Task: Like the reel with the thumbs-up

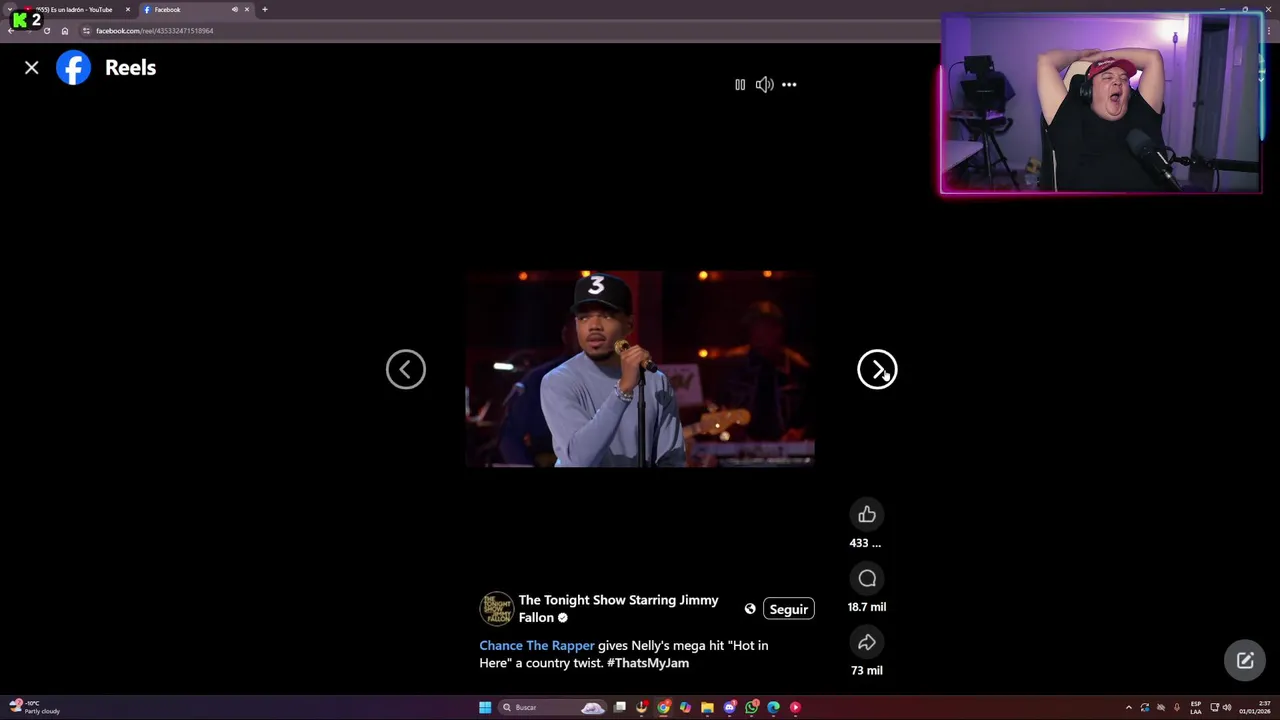Action: point(867,514)
